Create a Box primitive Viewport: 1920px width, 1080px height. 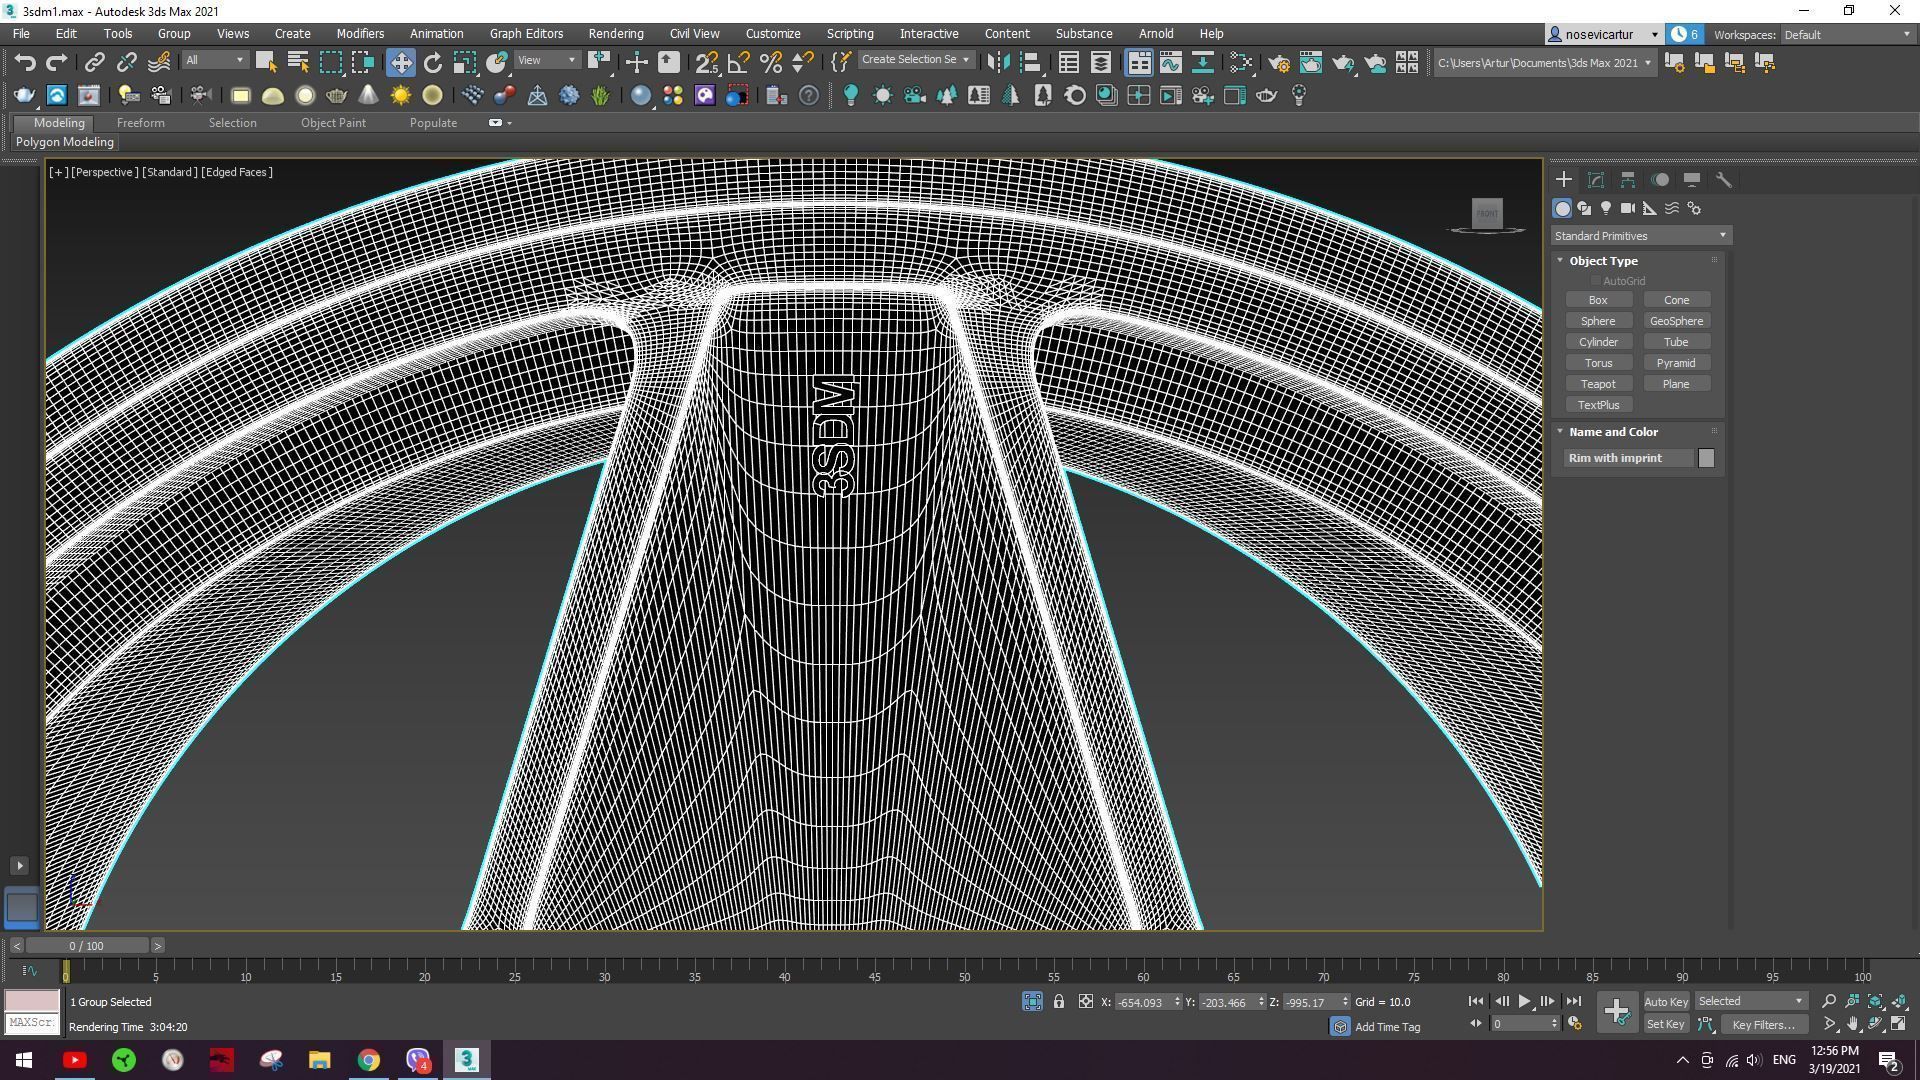coord(1598,300)
